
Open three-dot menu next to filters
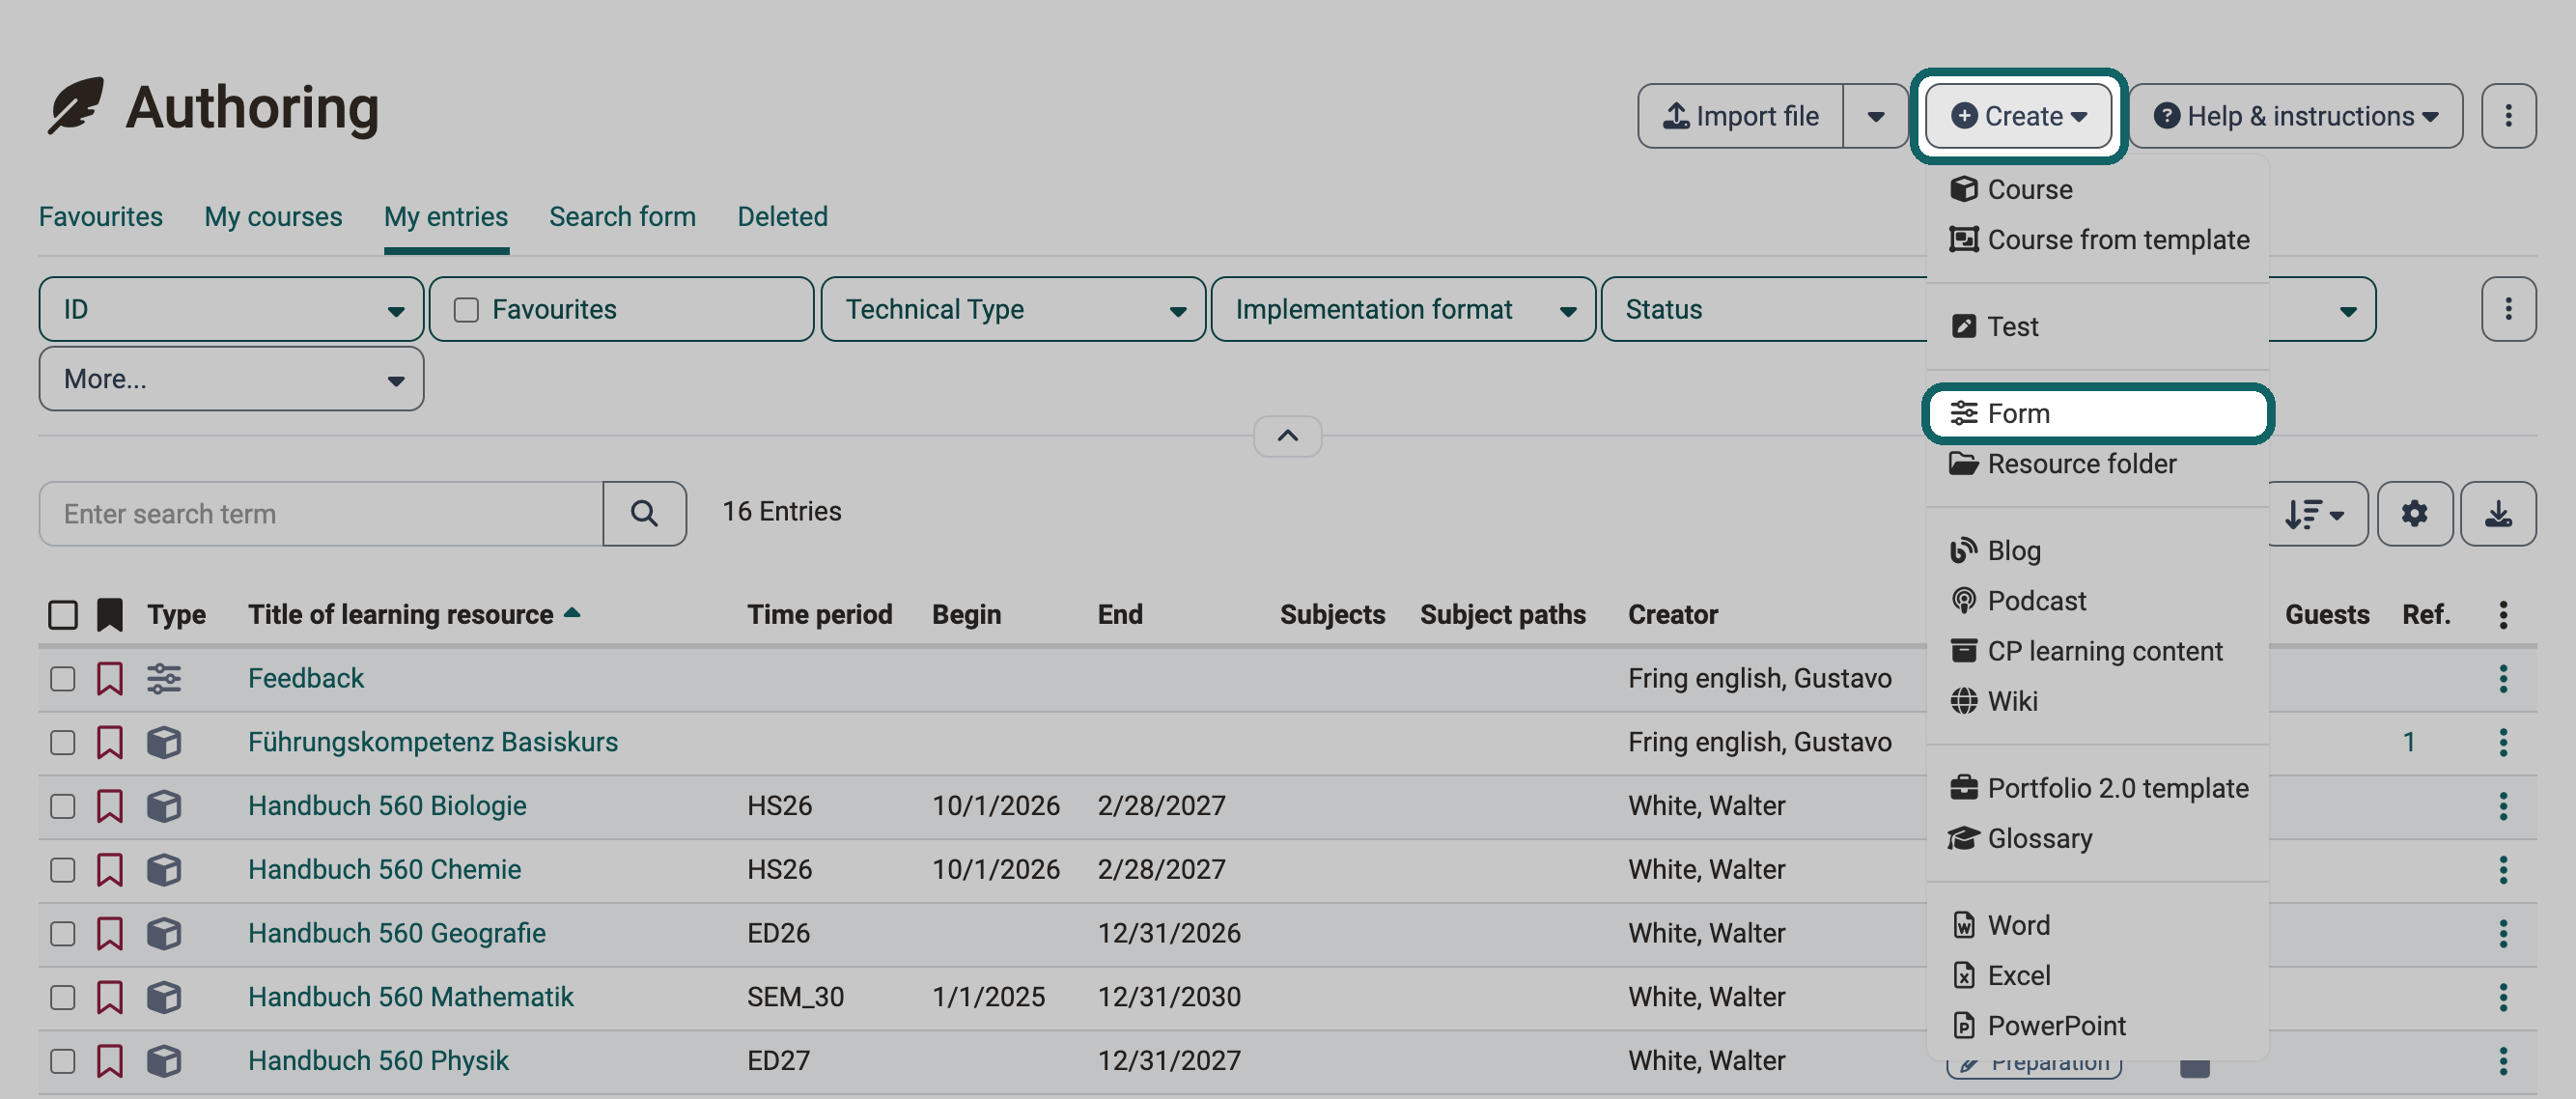(x=2507, y=309)
